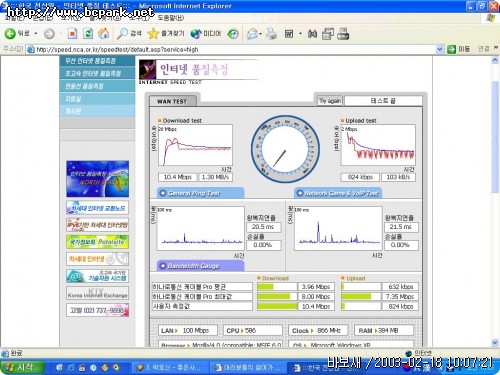This screenshot has height=375, width=500.
Task: Click the 10.4 Mbps download result box
Action: (177, 177)
